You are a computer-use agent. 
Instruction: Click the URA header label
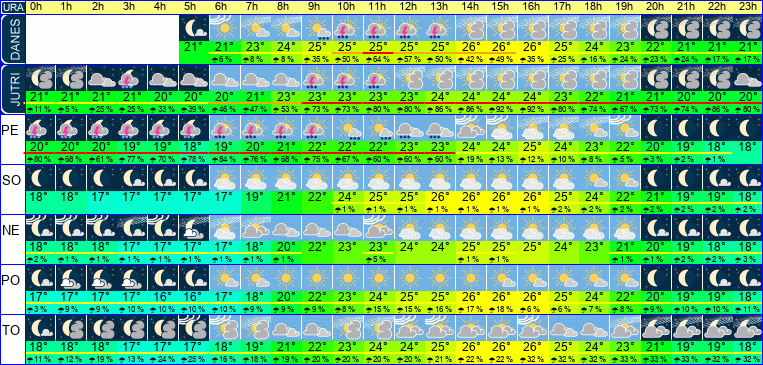click(12, 7)
